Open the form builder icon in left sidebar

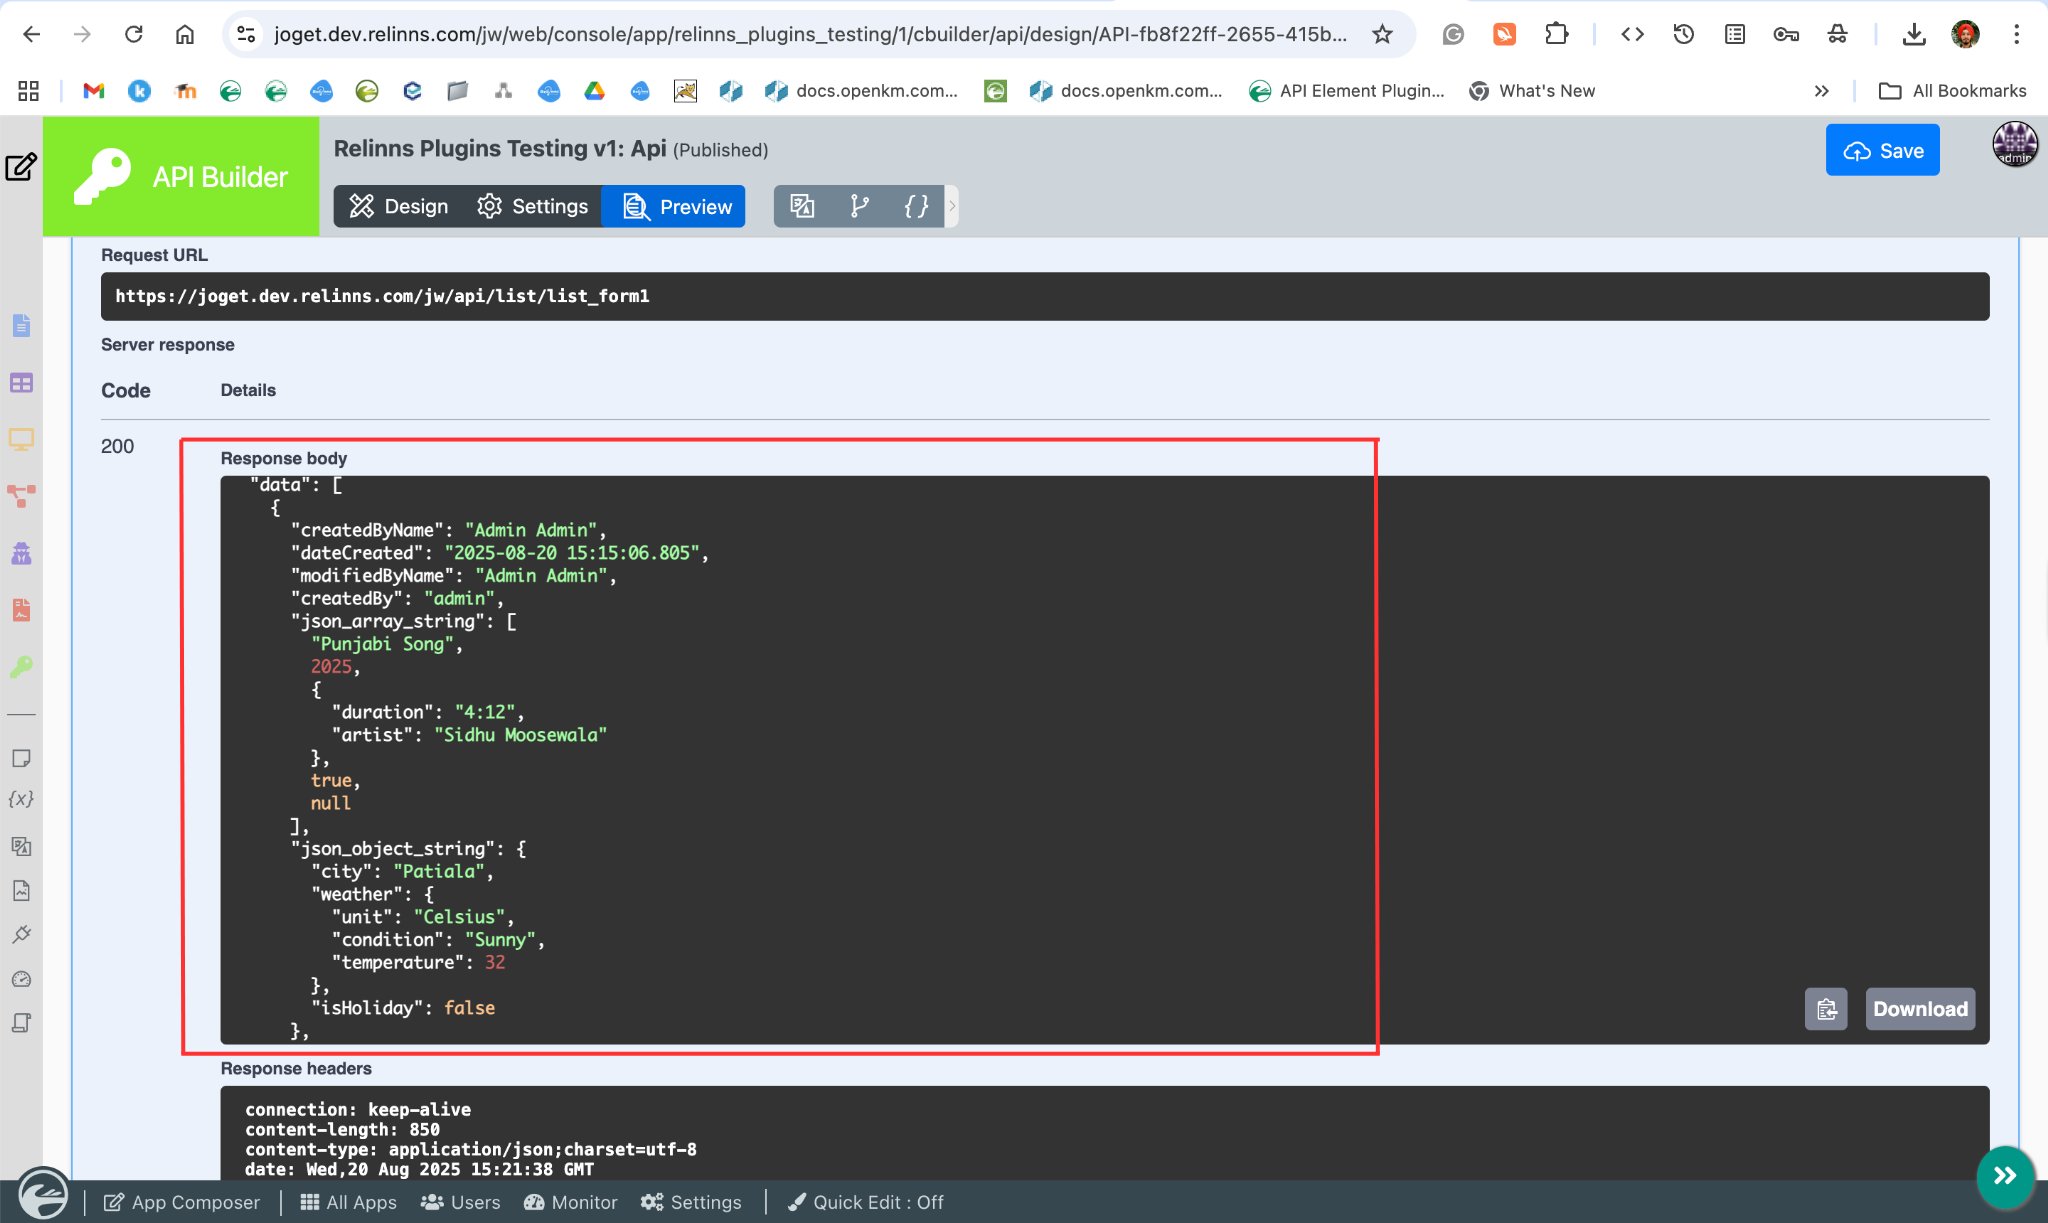click(x=21, y=326)
